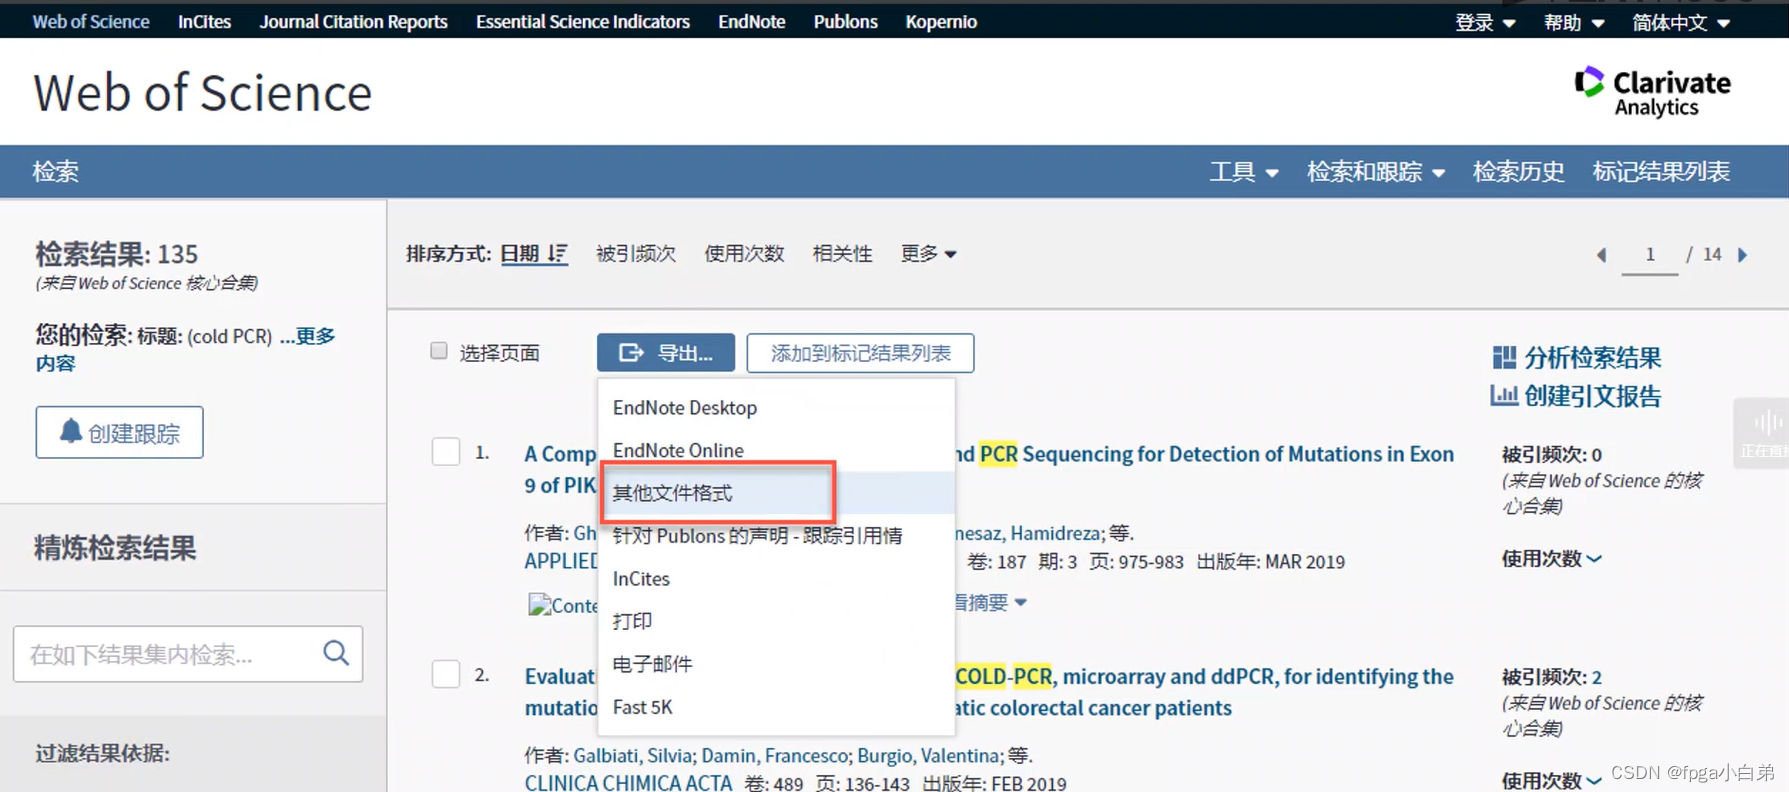Image resolution: width=1789 pixels, height=792 pixels.
Task: Open the 简体中文 language dropdown
Action: point(1681,22)
